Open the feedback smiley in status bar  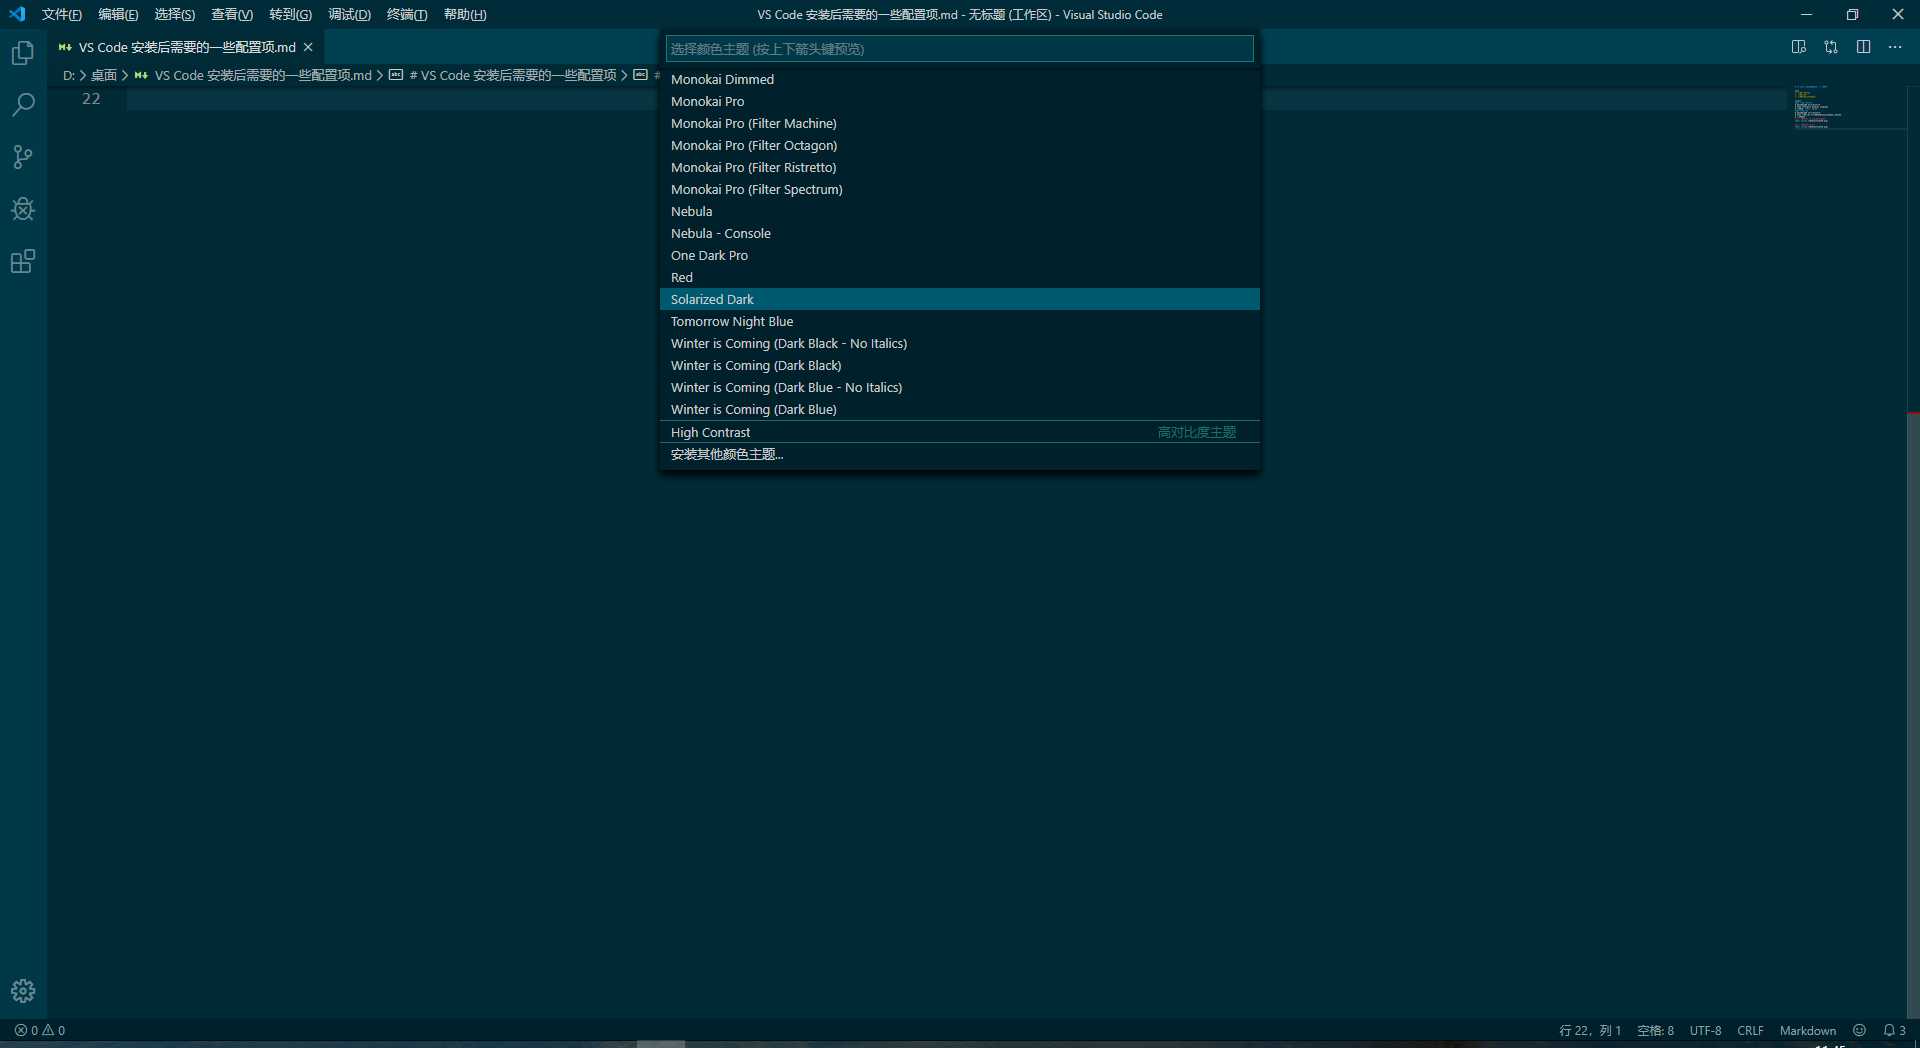[1859, 1030]
